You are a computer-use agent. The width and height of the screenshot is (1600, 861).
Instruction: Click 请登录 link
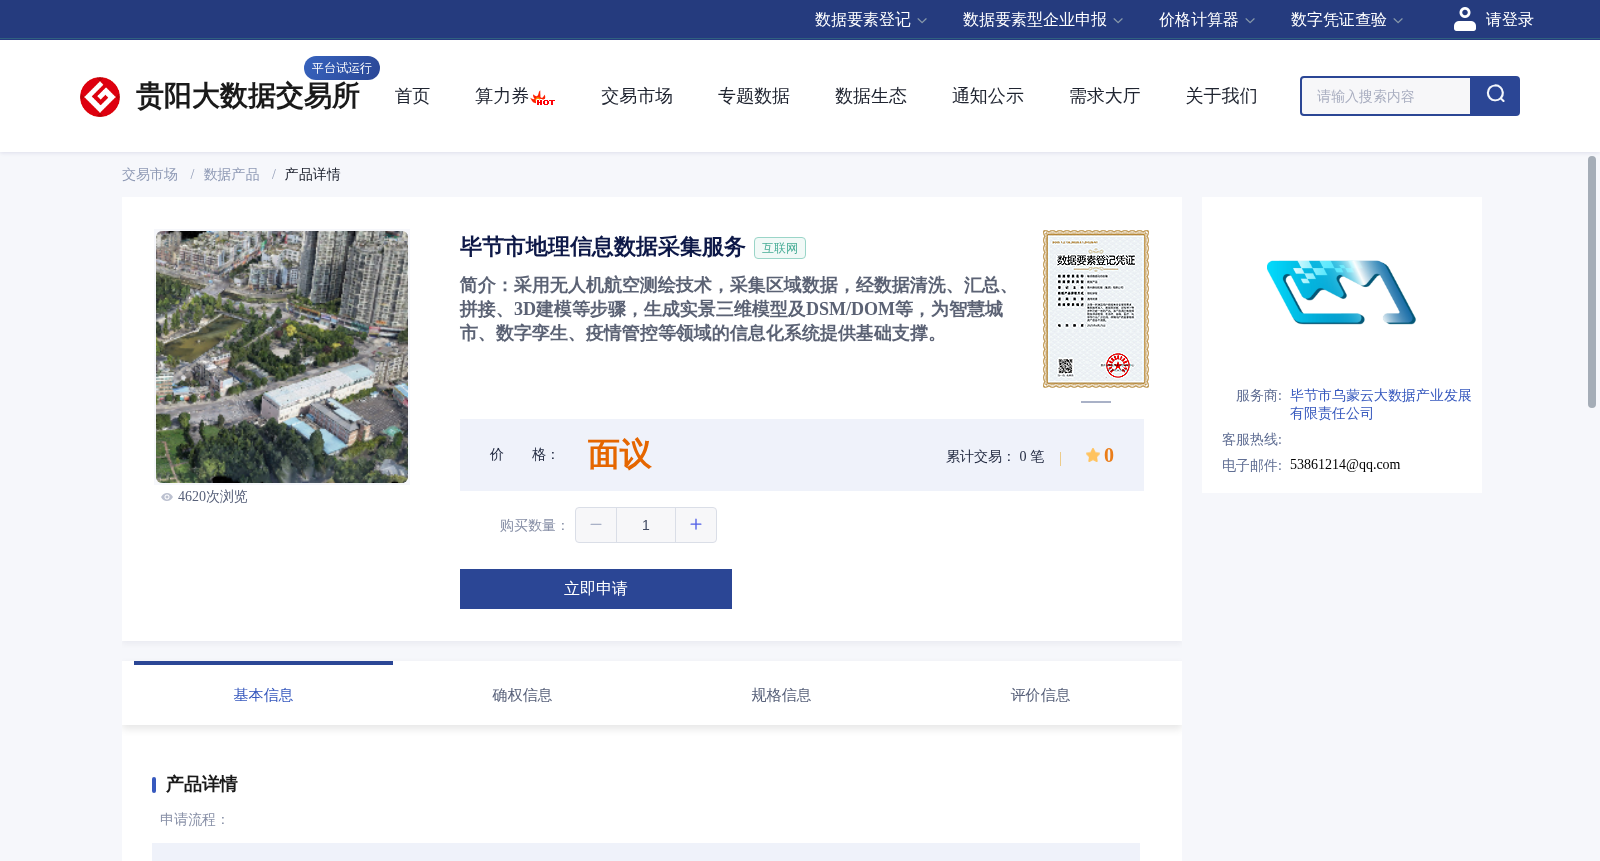pyautogui.click(x=1509, y=20)
